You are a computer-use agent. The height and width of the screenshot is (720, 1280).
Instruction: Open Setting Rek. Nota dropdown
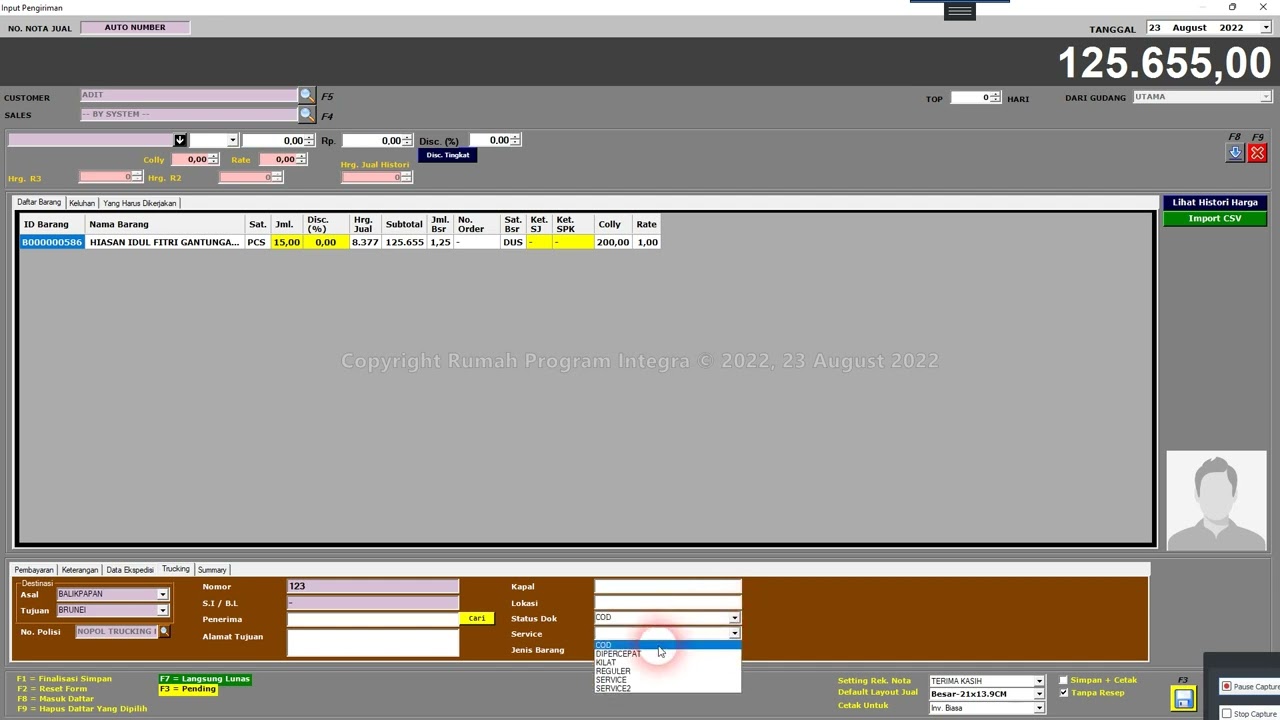click(x=1039, y=681)
